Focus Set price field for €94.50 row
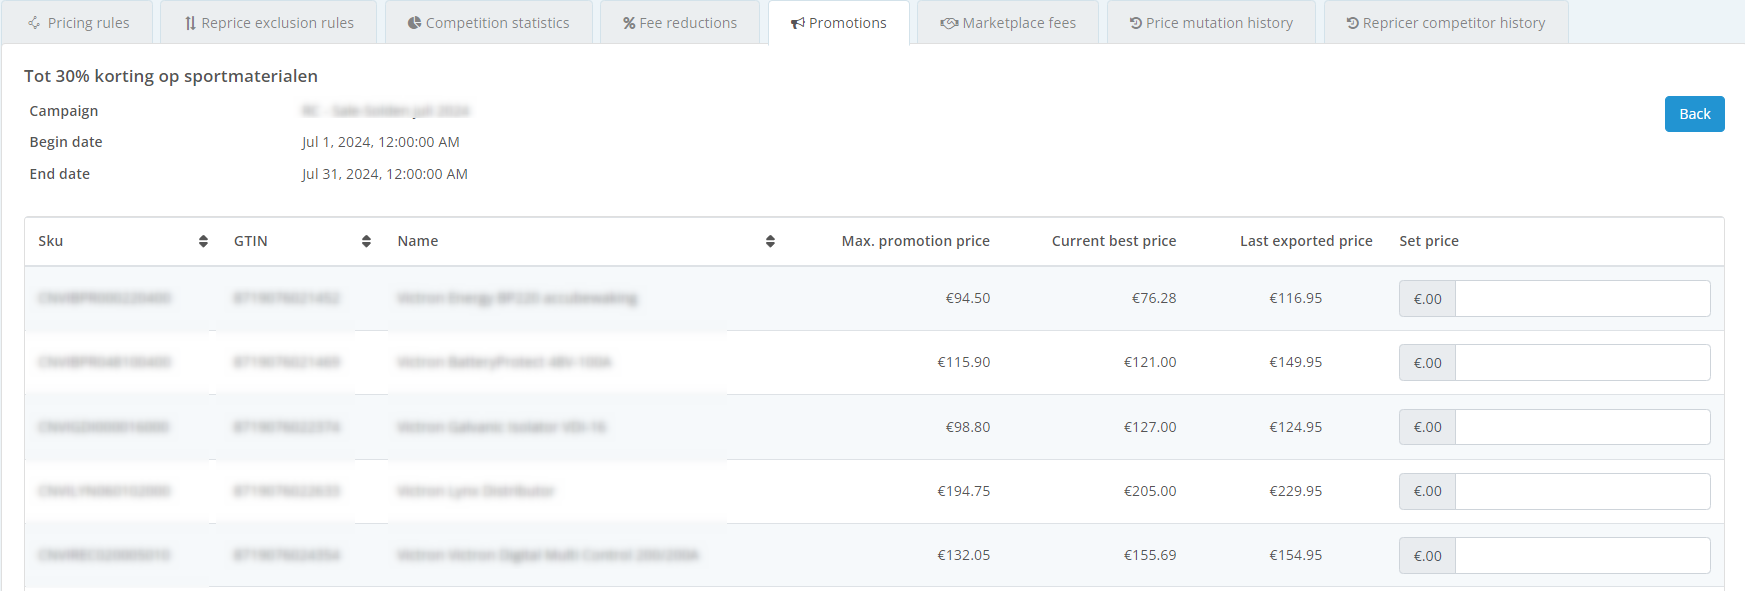Screen dimensions: 1745x591 pos(1582,299)
